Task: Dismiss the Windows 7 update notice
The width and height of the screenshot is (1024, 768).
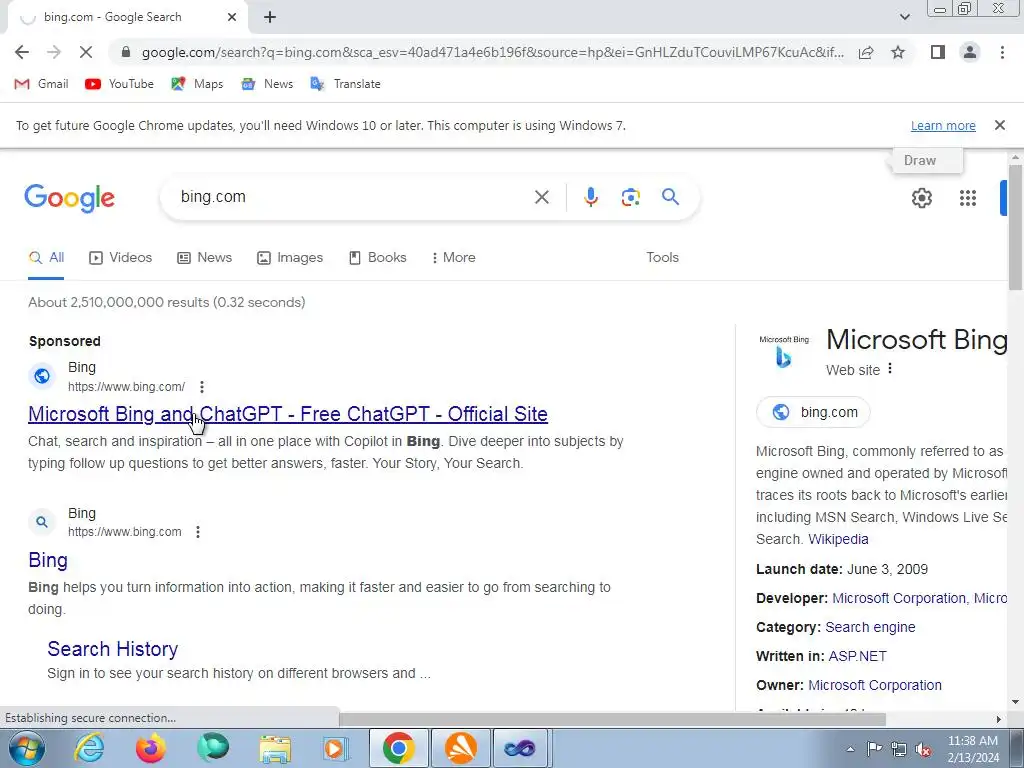Action: 999,125
